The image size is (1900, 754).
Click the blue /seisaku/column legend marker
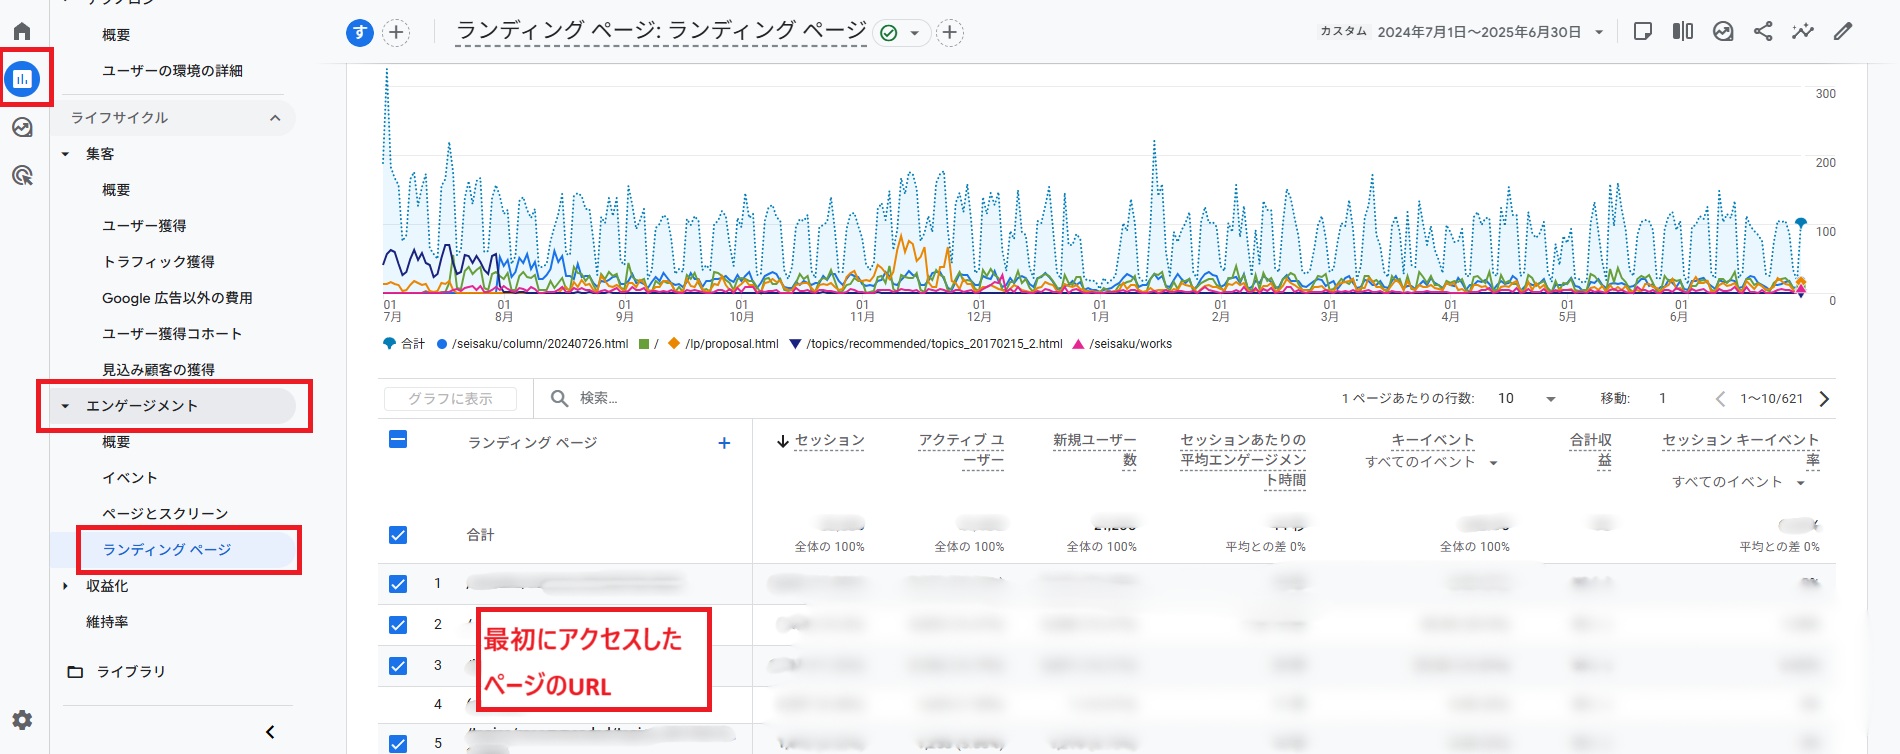pos(442,344)
